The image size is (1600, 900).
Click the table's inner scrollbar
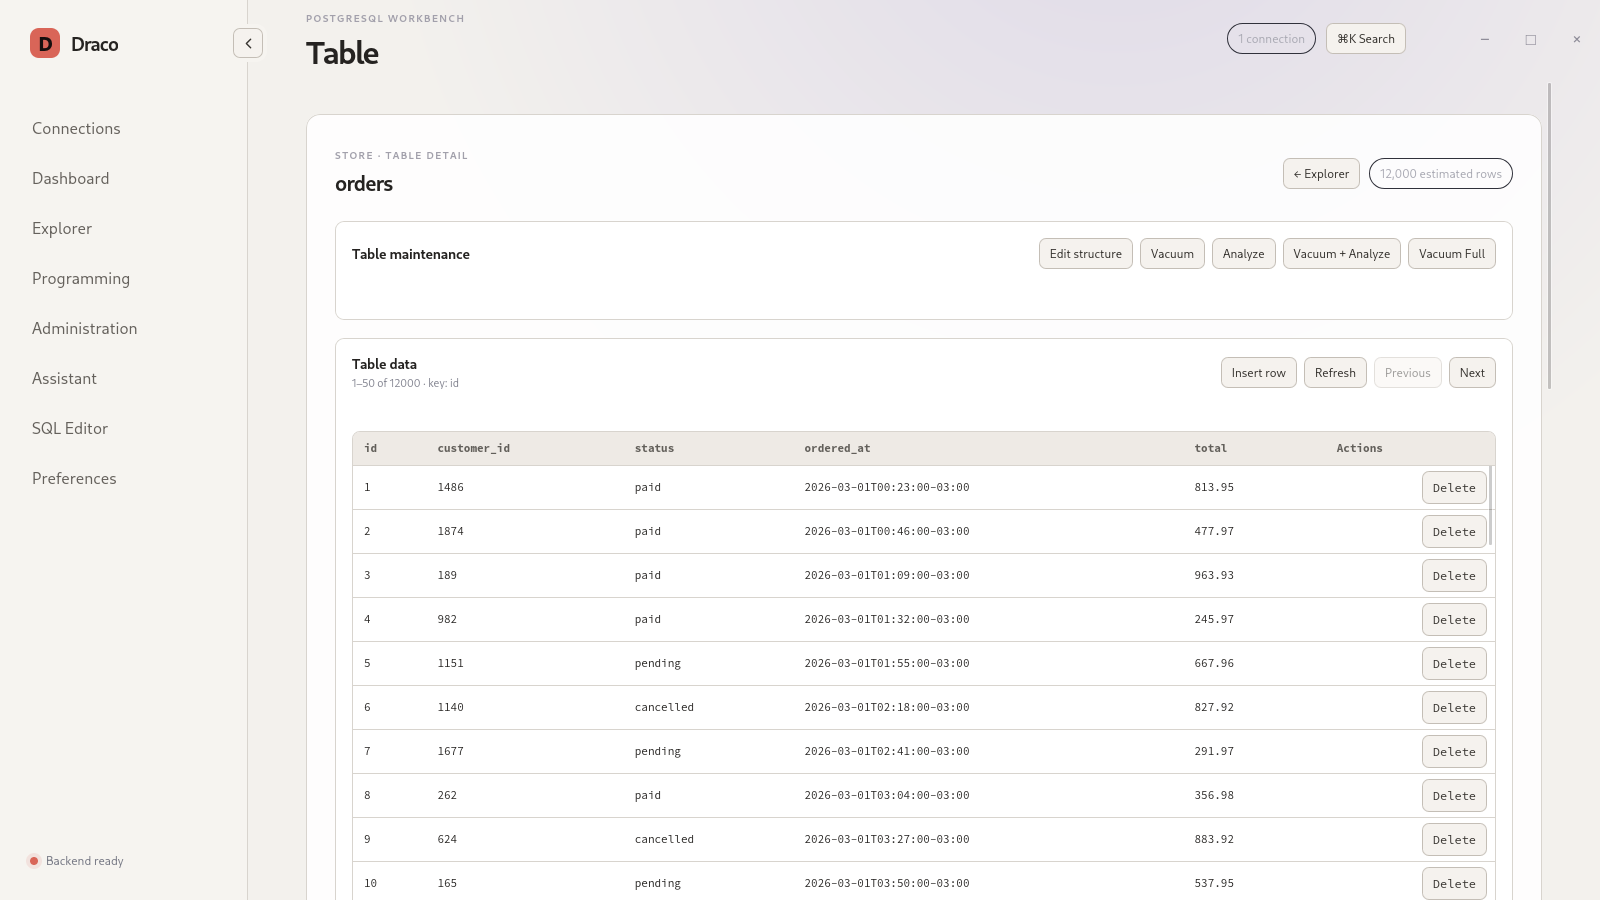click(1491, 506)
